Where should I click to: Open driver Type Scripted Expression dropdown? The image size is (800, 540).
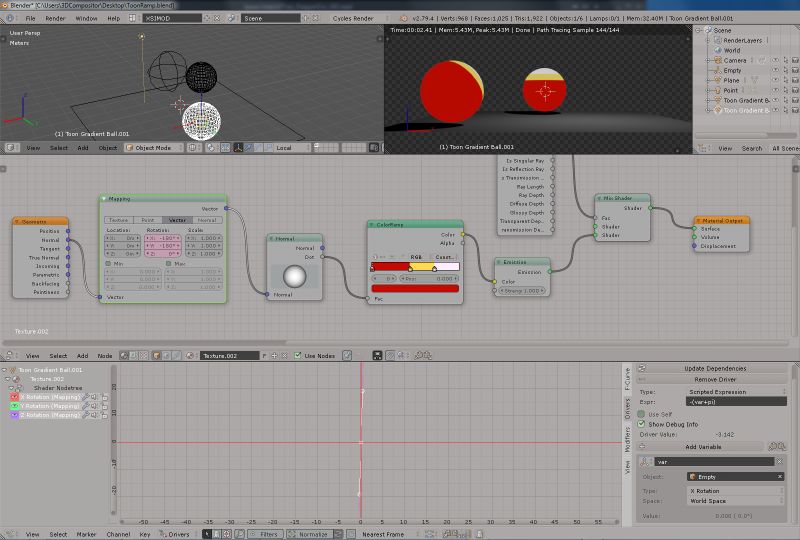click(x=737, y=391)
